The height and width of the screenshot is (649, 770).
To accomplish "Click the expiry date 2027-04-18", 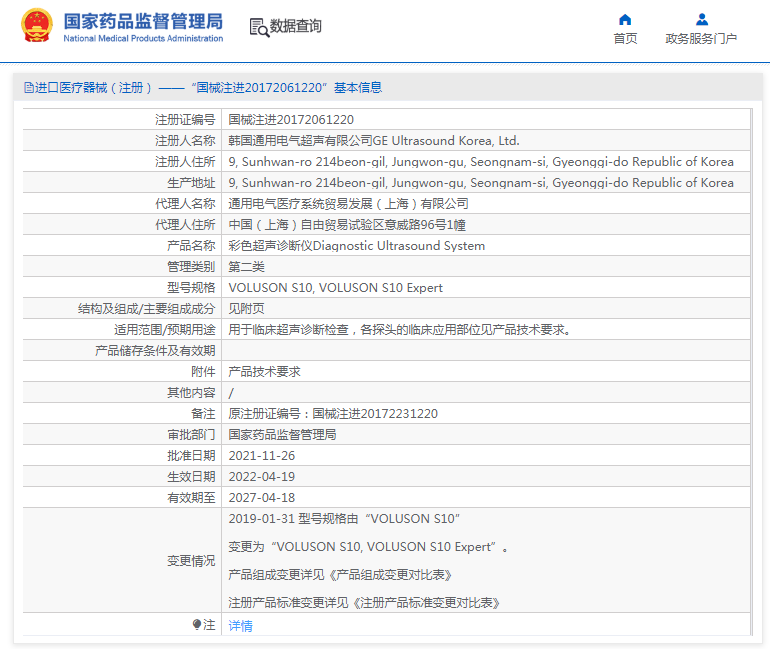I will point(261,498).
